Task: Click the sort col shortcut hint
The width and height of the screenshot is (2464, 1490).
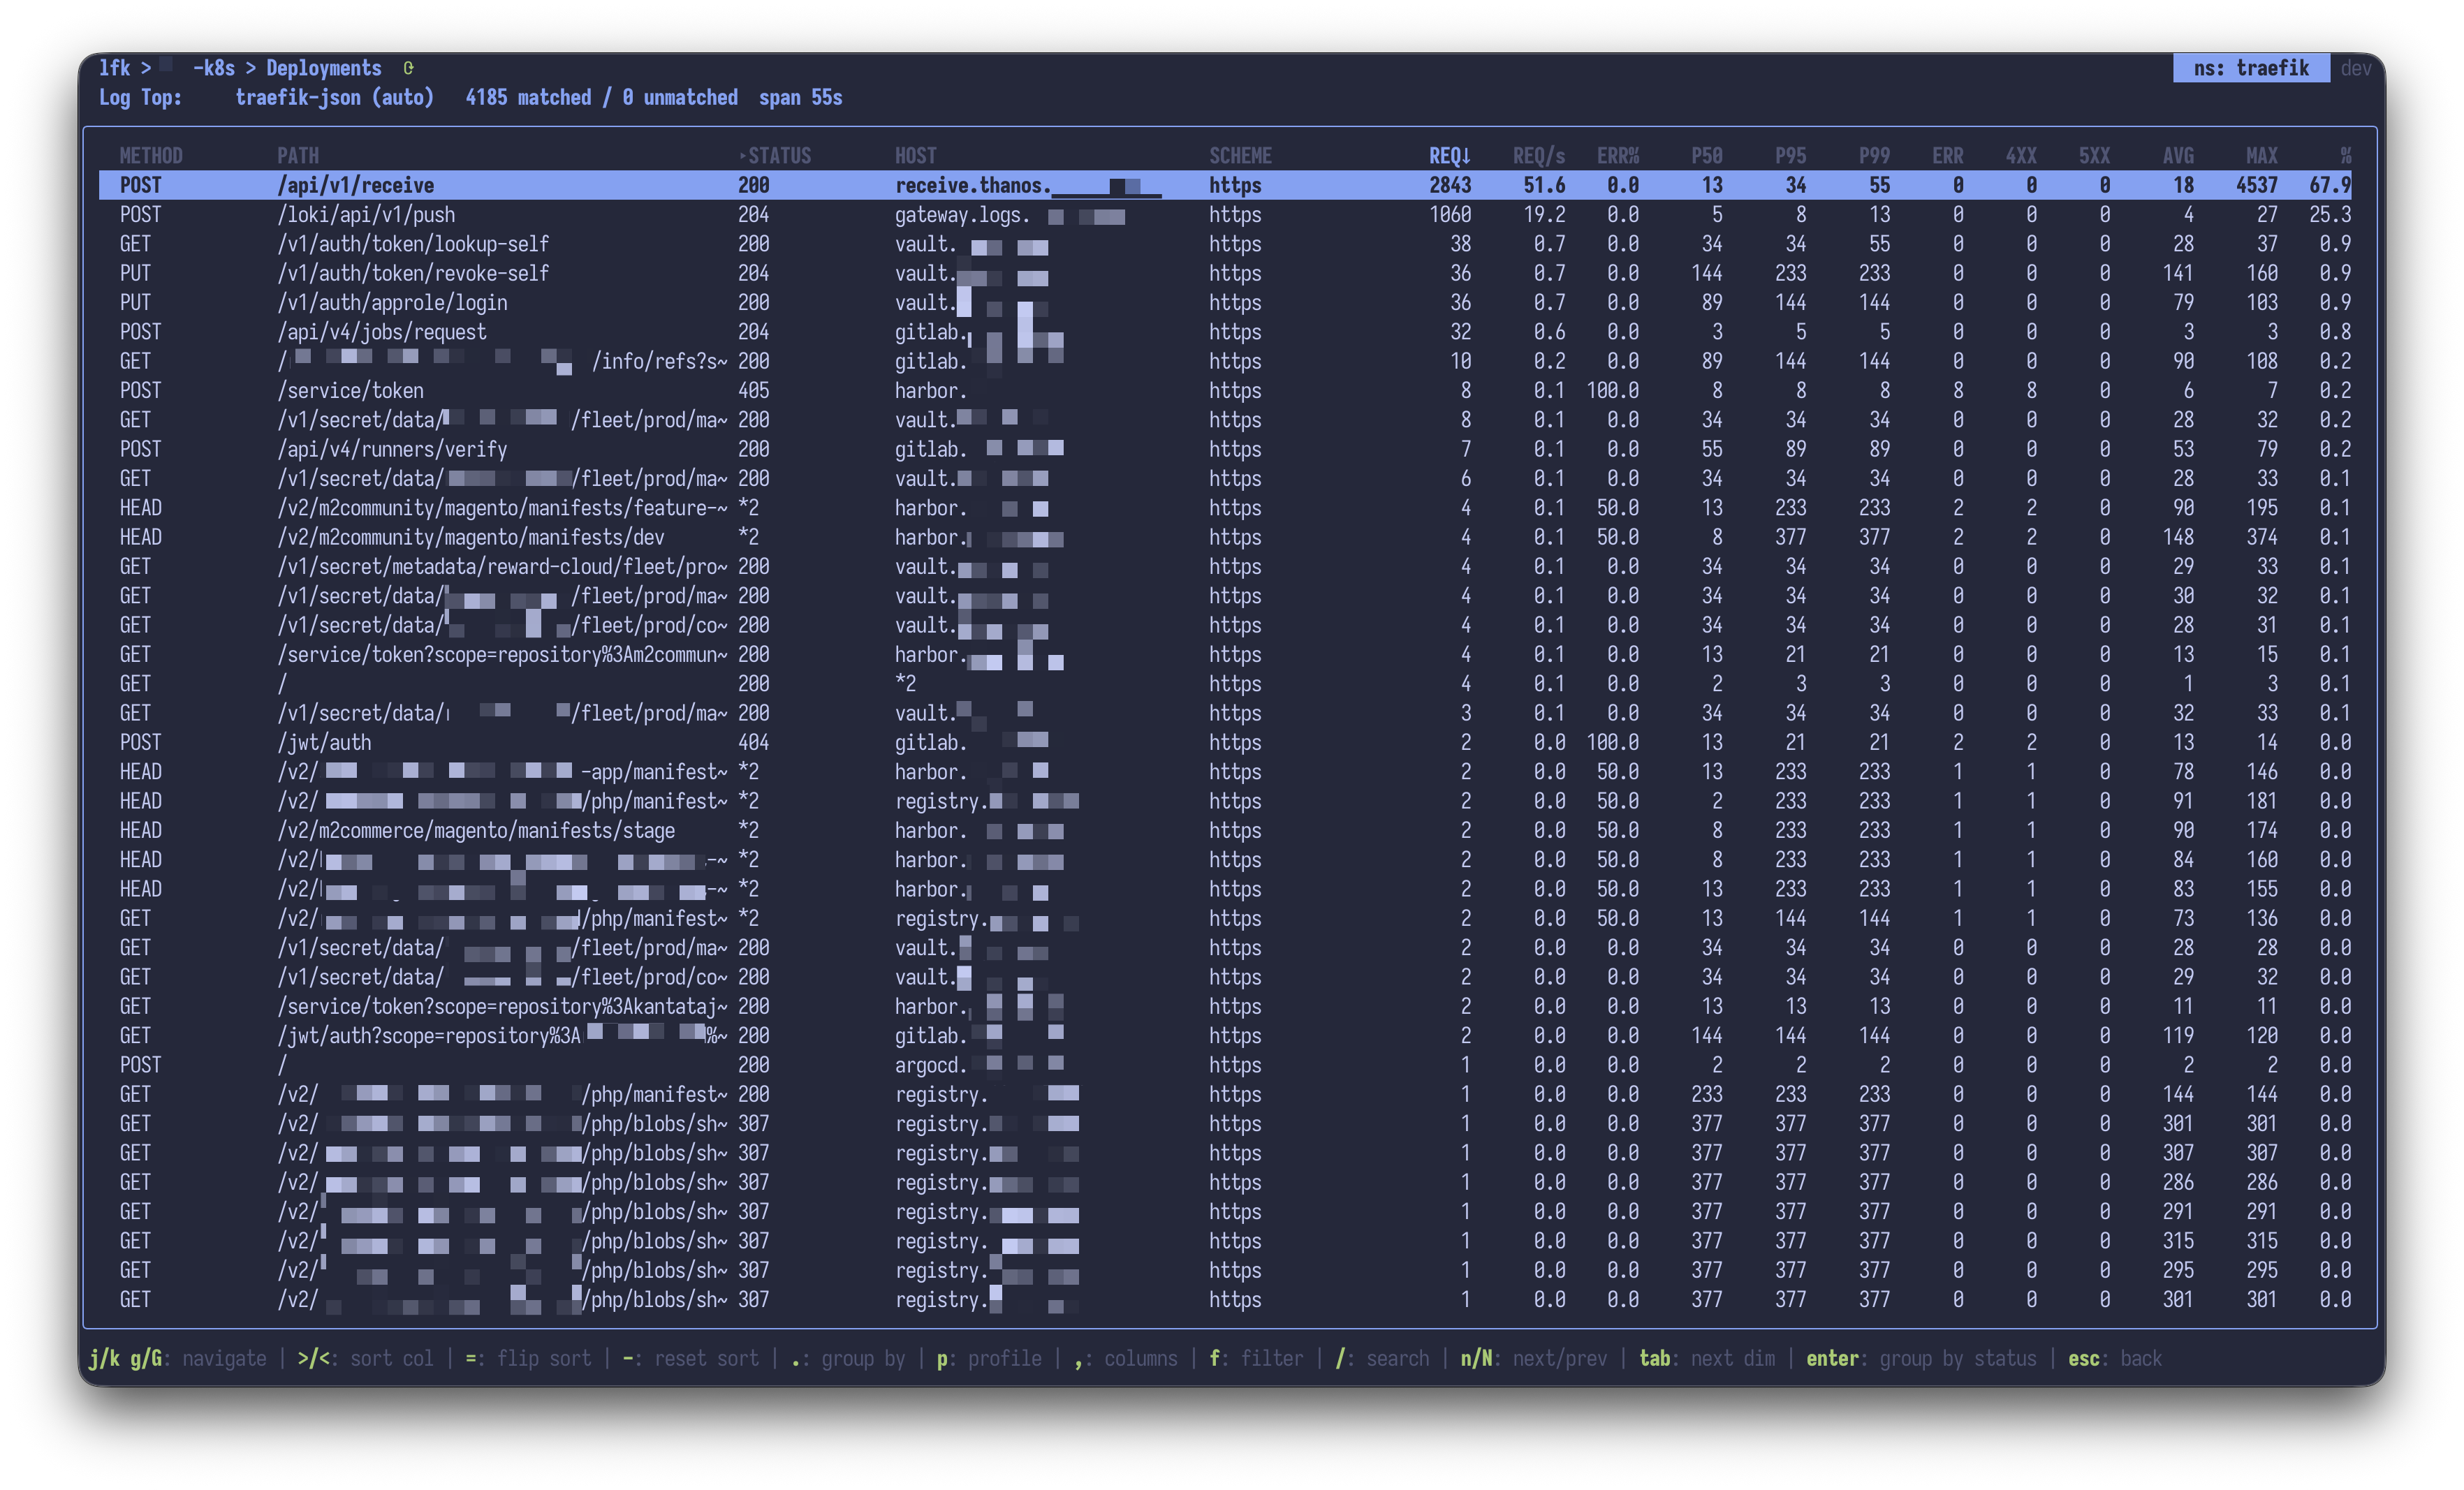Action: click(x=365, y=1358)
